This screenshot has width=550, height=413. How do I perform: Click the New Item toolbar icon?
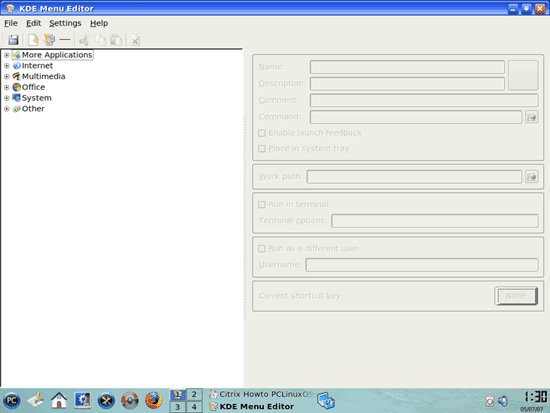[x=33, y=40]
